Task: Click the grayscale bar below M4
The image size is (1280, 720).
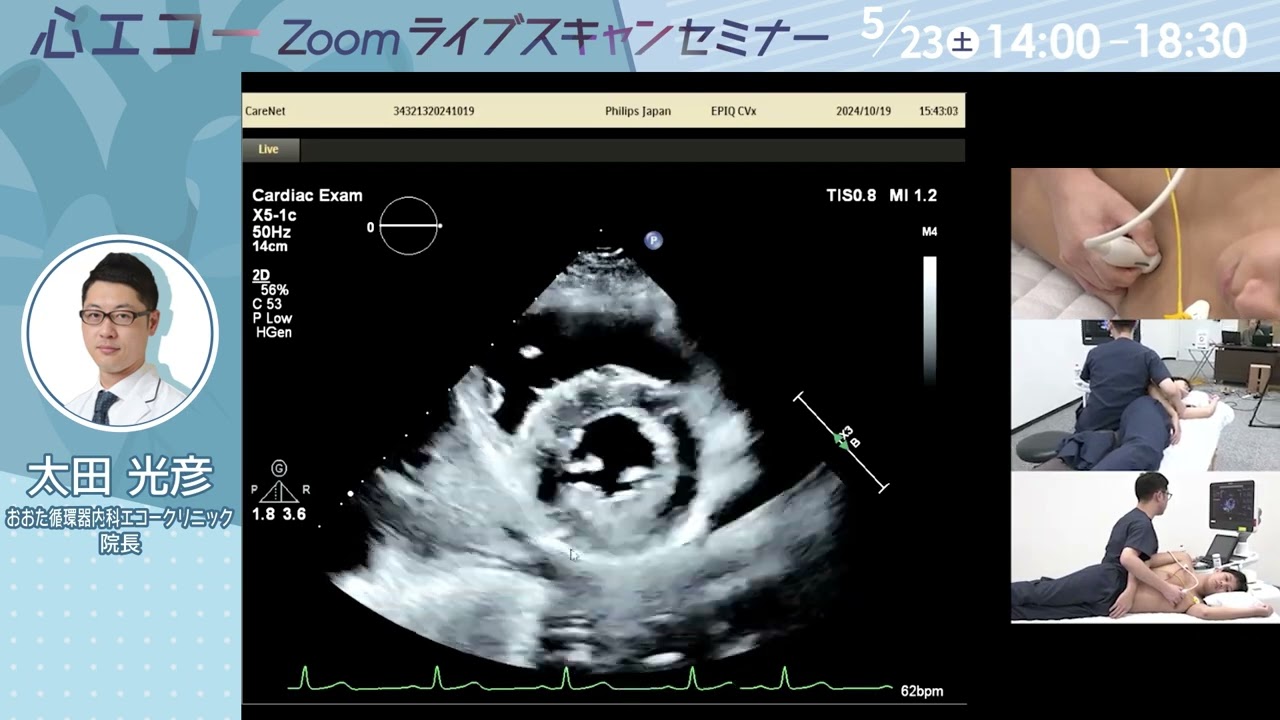Action: point(930,320)
